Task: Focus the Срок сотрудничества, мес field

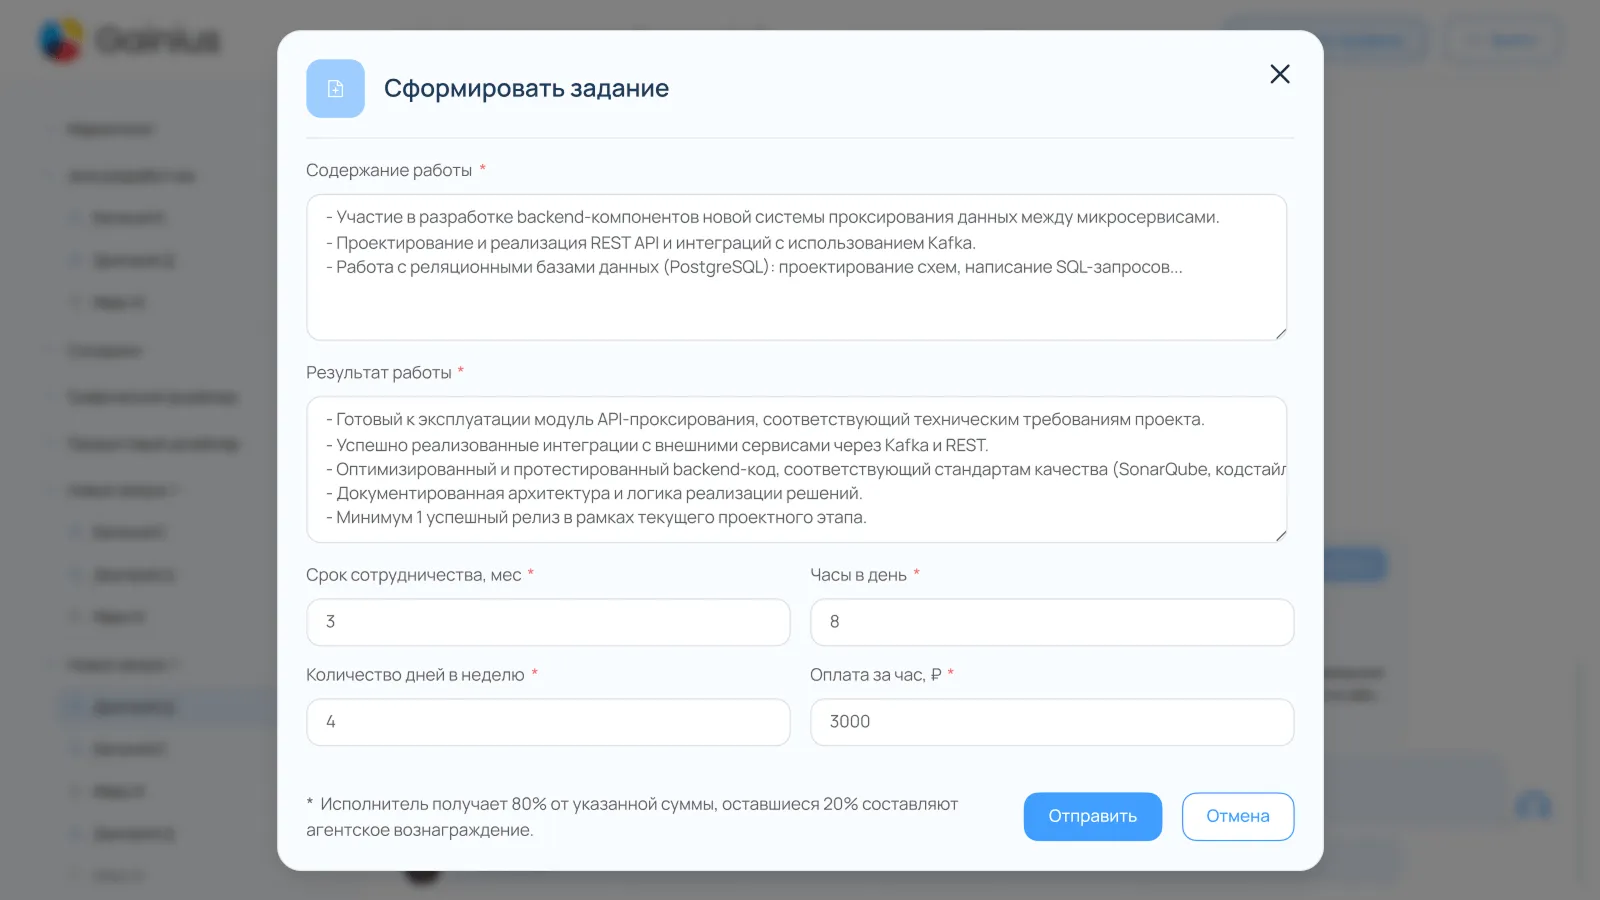Action: tap(548, 622)
